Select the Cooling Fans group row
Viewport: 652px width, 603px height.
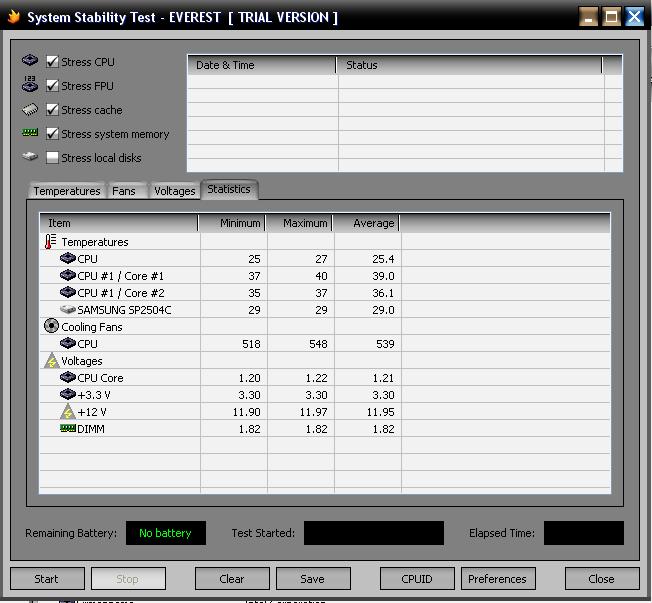tap(325, 326)
